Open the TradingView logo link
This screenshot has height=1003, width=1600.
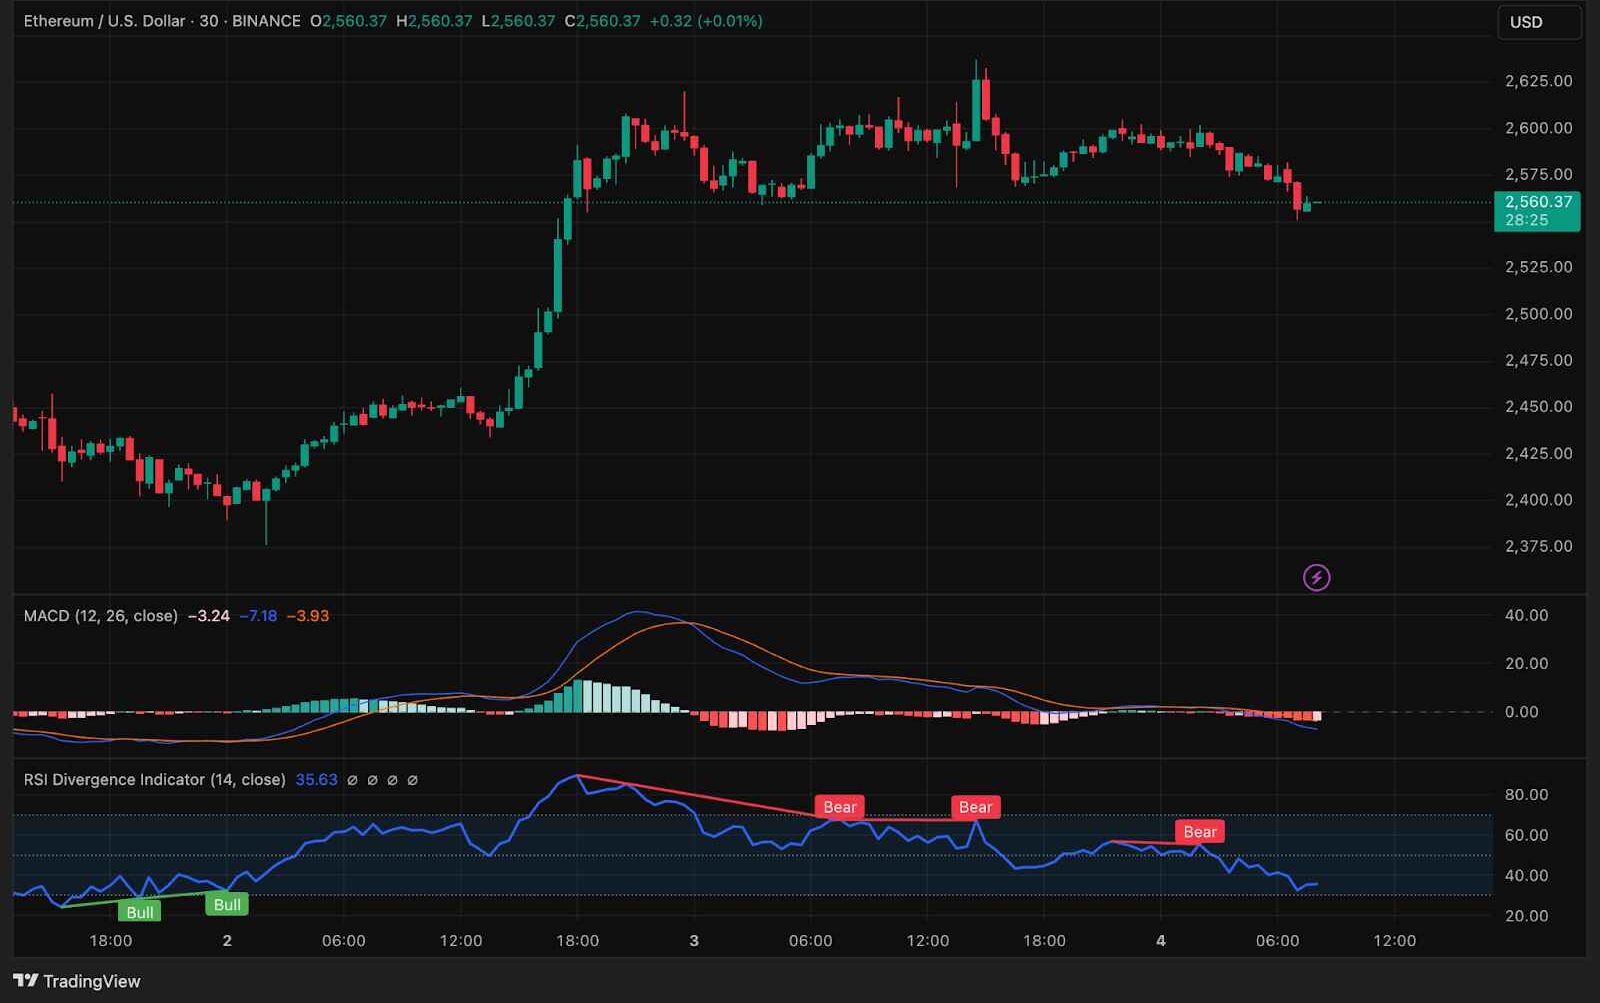tap(77, 981)
